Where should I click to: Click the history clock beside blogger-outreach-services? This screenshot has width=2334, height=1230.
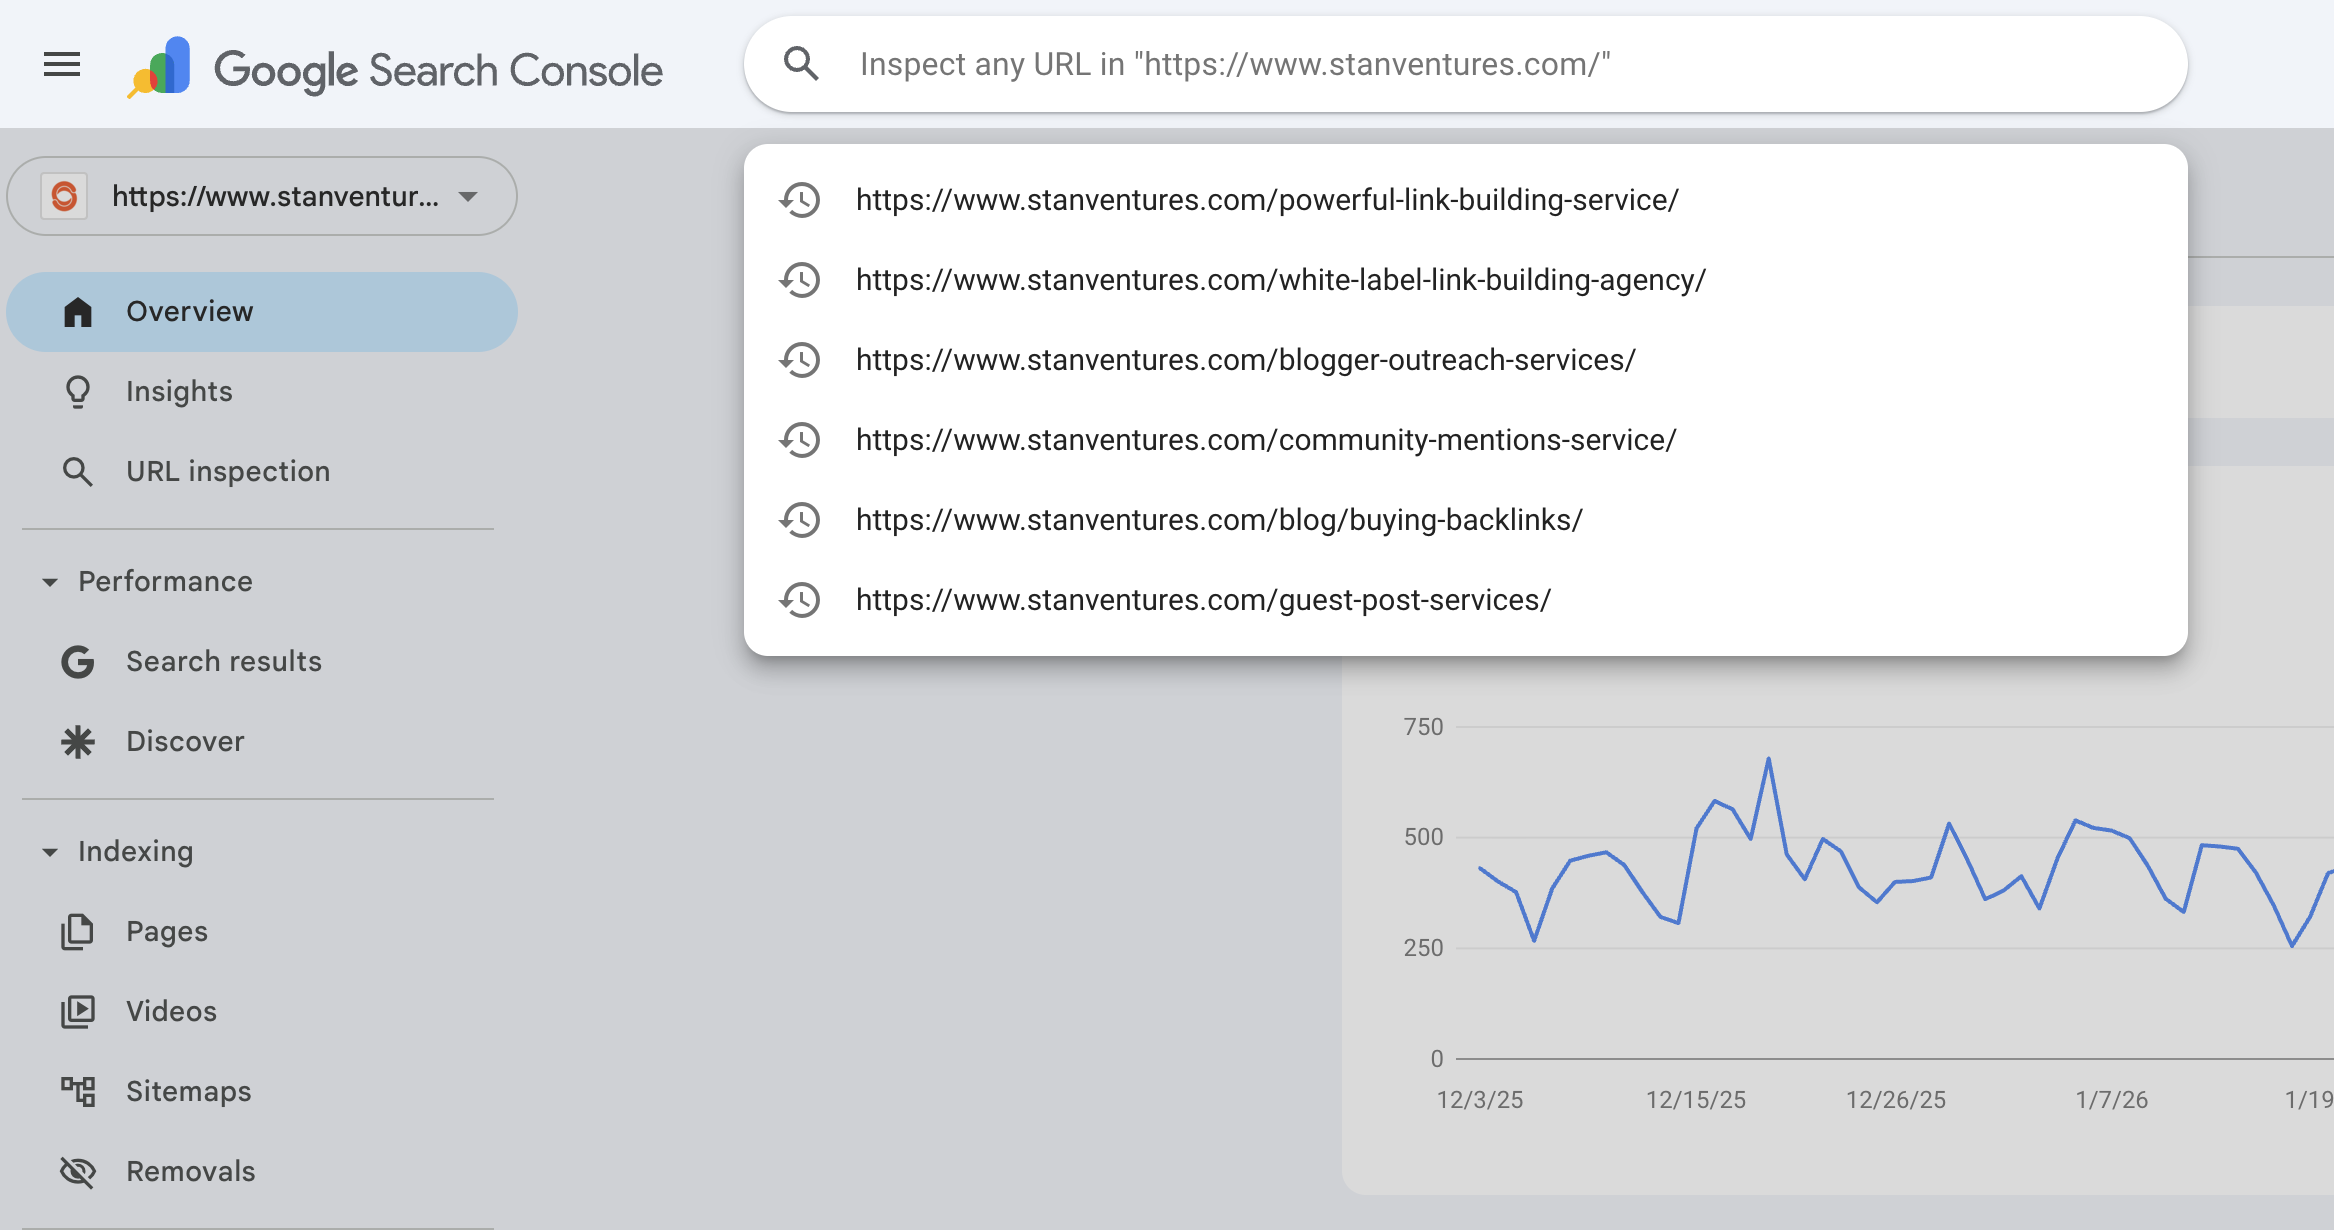[799, 360]
